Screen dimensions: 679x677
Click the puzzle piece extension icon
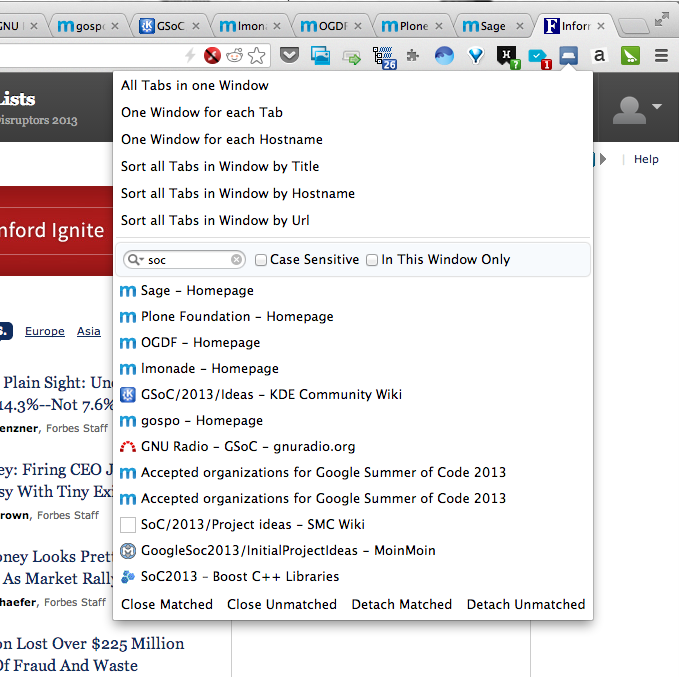pyautogui.click(x=412, y=56)
